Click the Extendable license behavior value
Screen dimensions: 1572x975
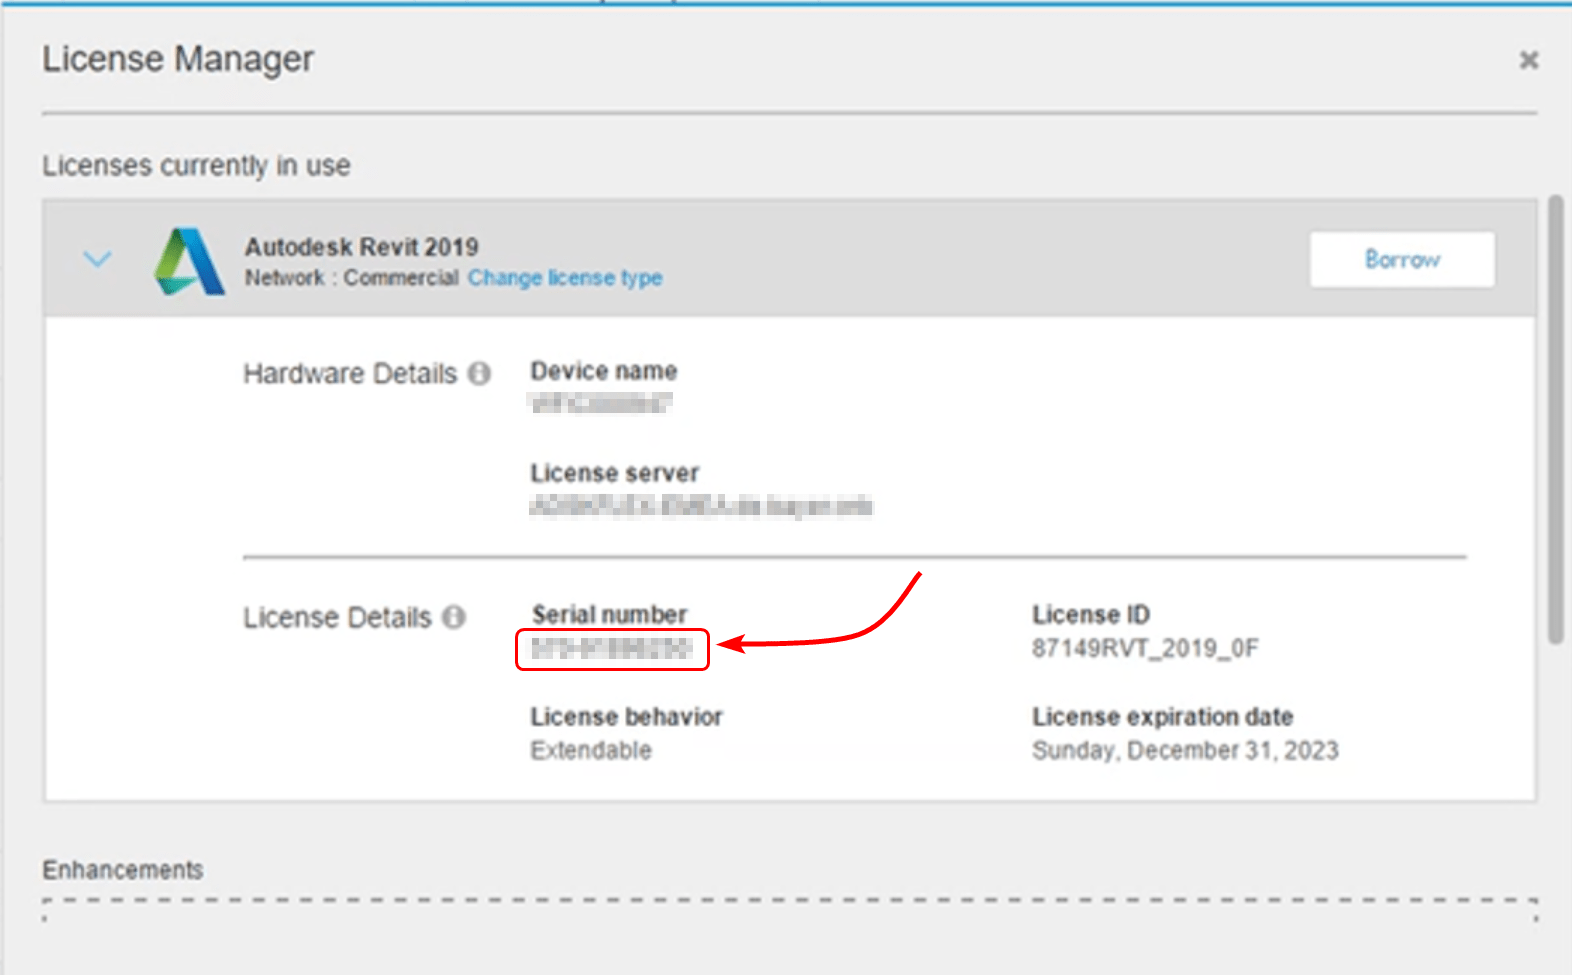coord(591,751)
